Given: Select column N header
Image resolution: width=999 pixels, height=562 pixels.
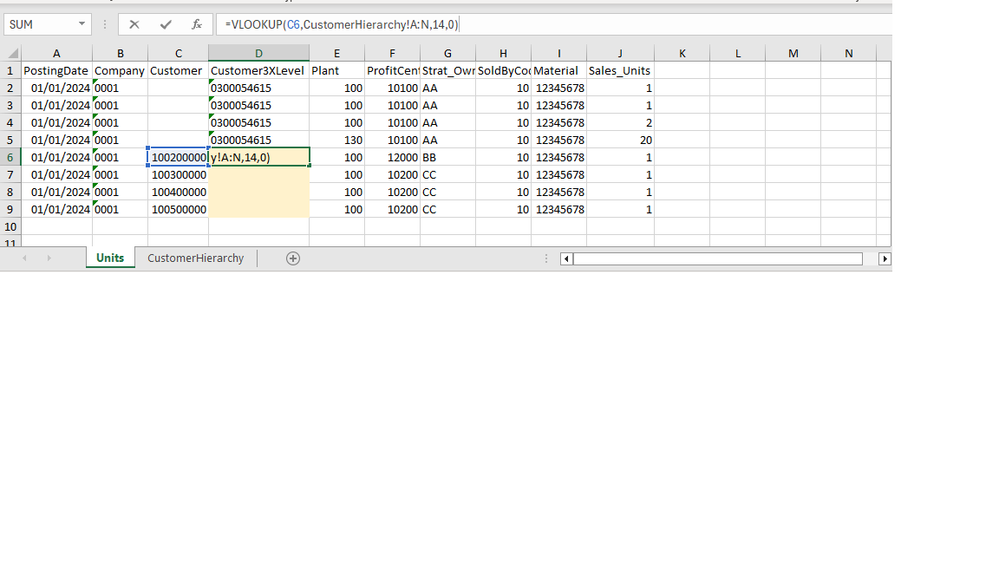Looking at the screenshot, I should [x=849, y=54].
